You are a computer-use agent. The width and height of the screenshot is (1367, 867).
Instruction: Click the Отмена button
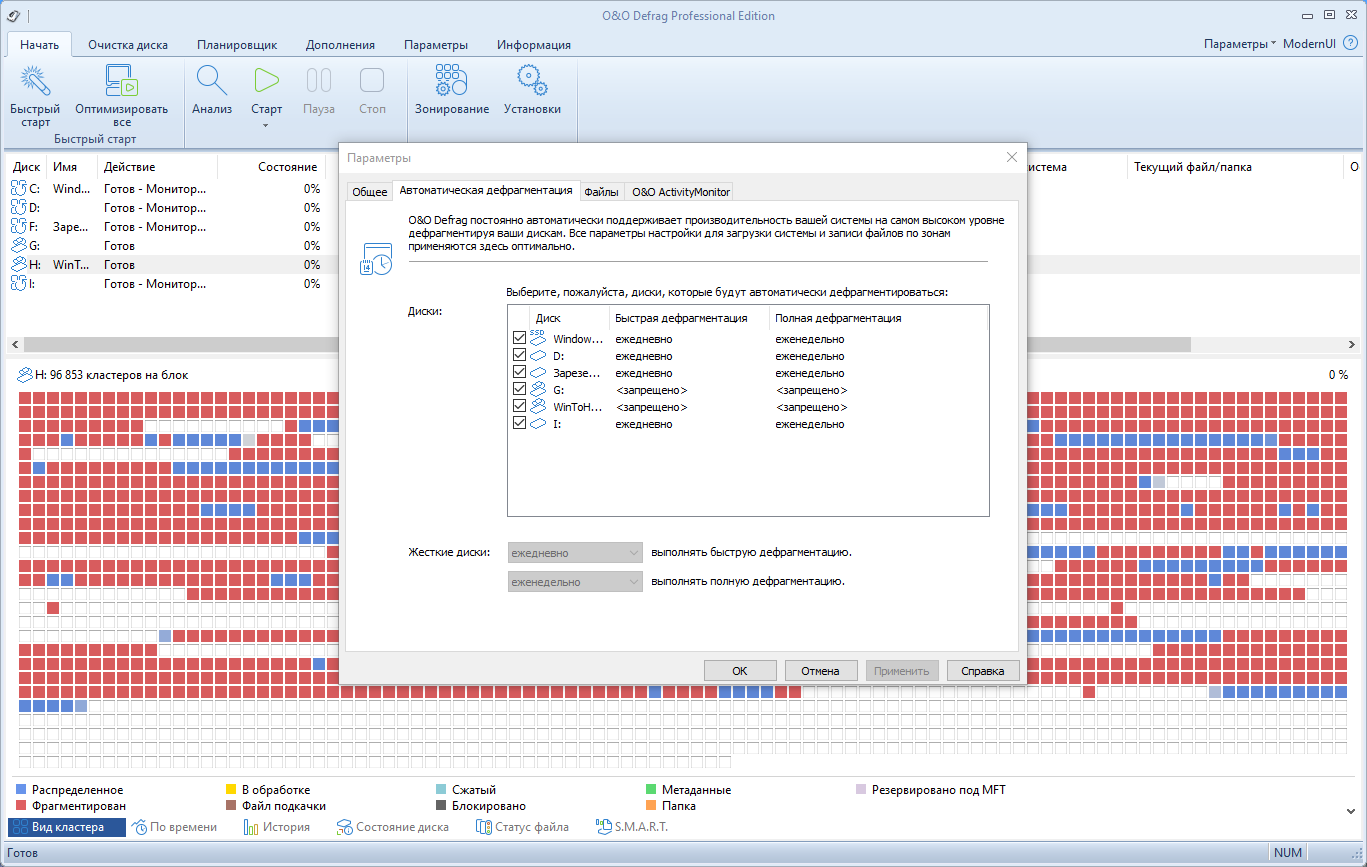(820, 671)
